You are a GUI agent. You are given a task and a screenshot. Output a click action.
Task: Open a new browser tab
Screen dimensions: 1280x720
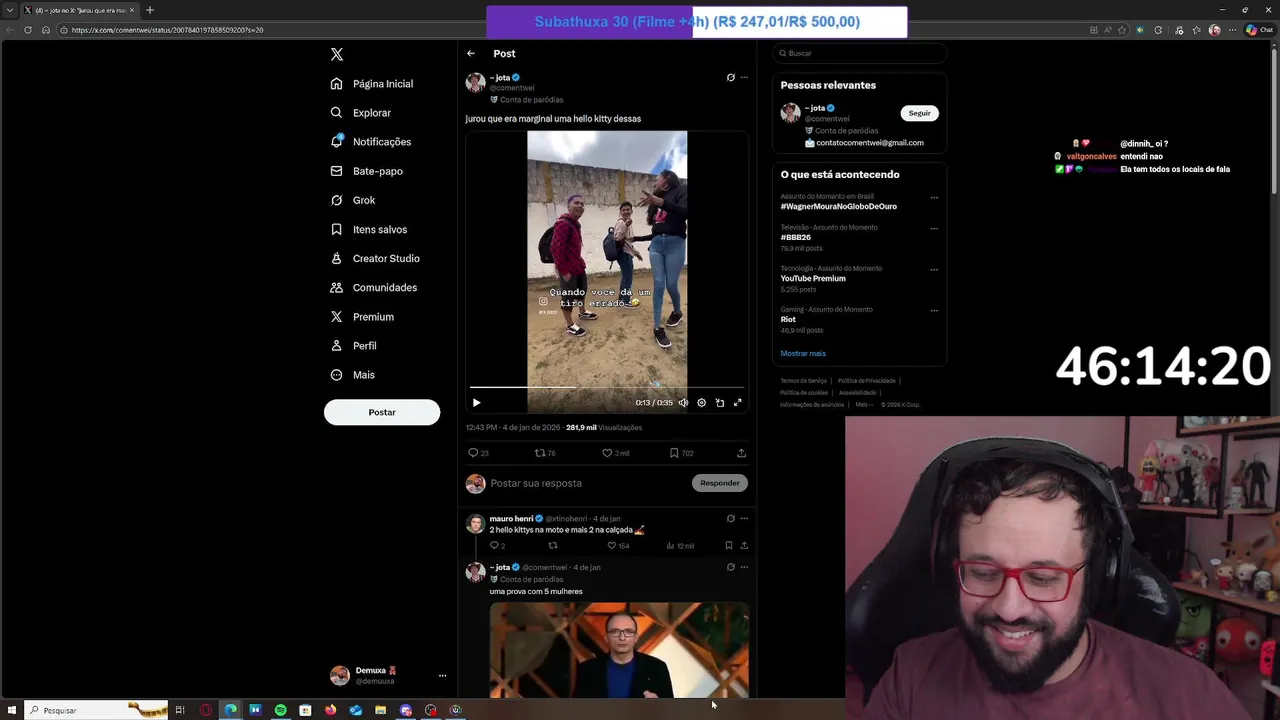tap(149, 10)
